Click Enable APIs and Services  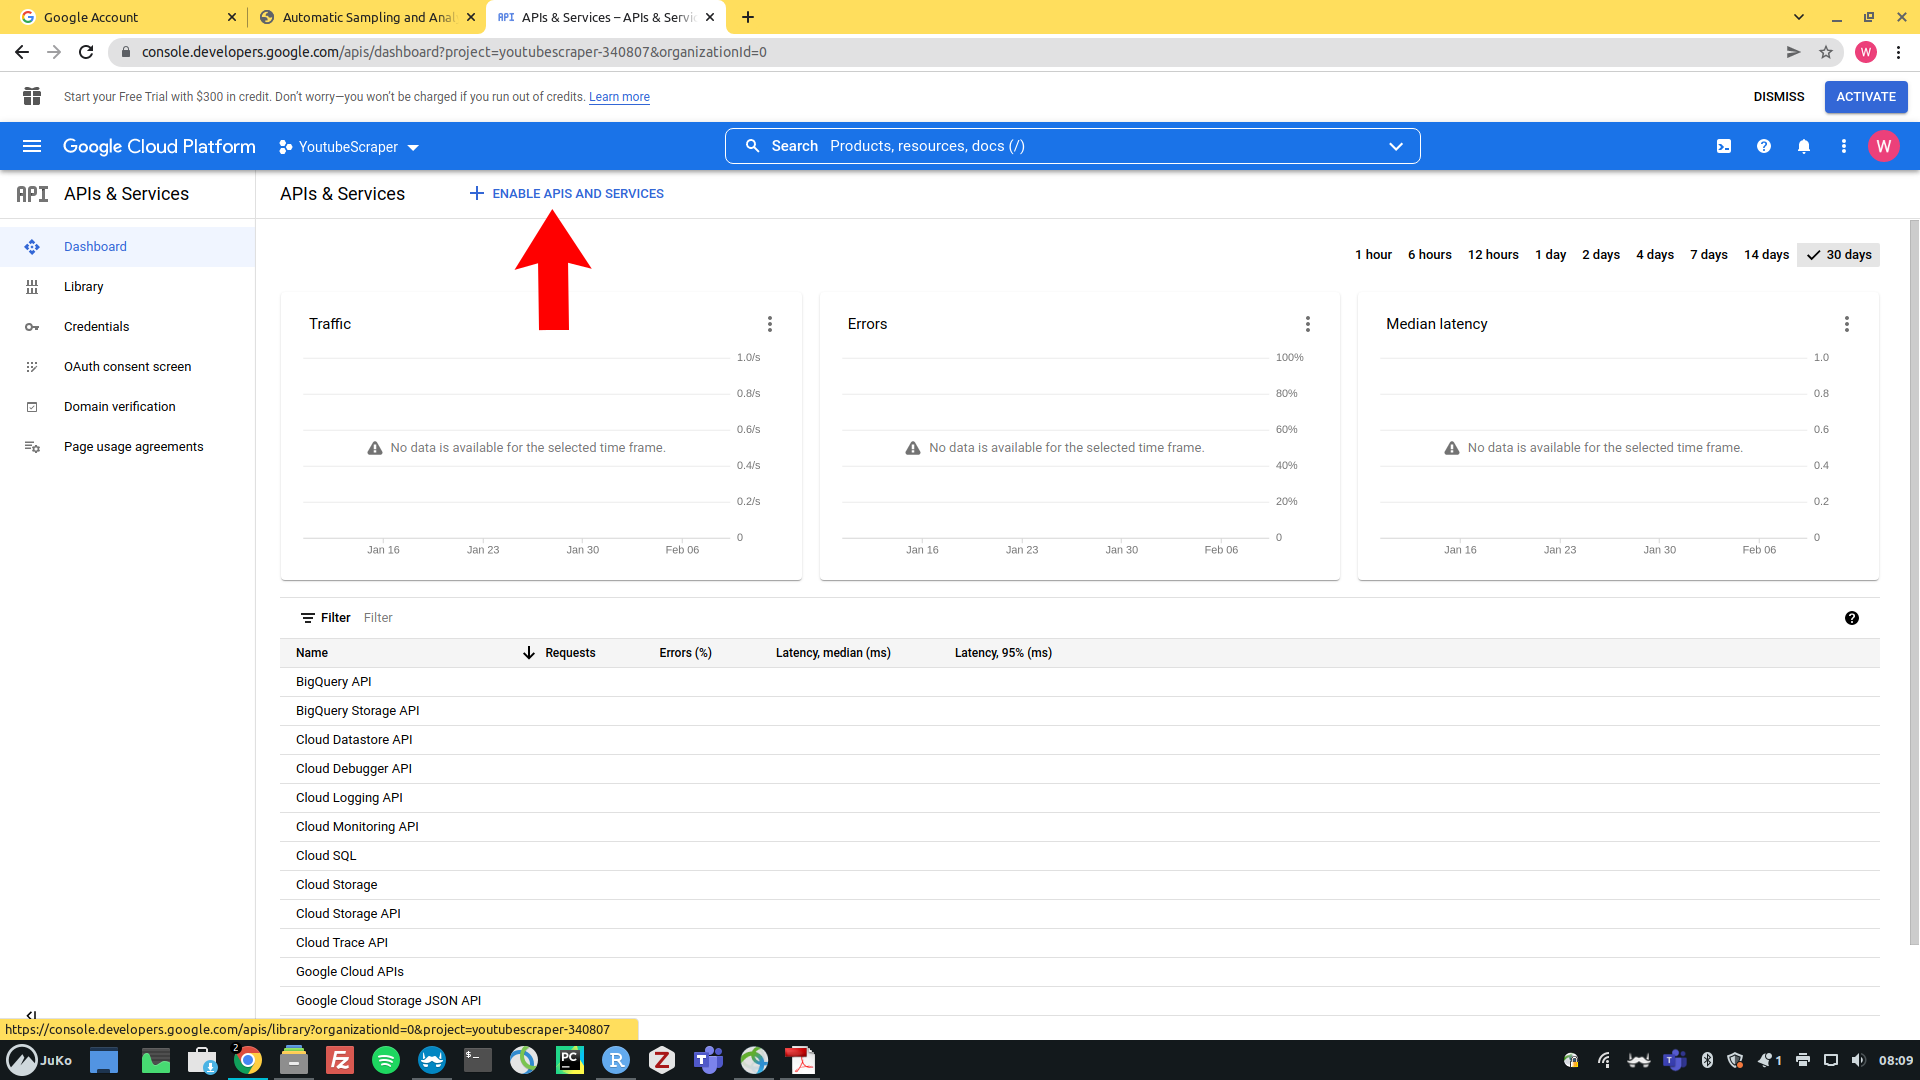click(566, 194)
